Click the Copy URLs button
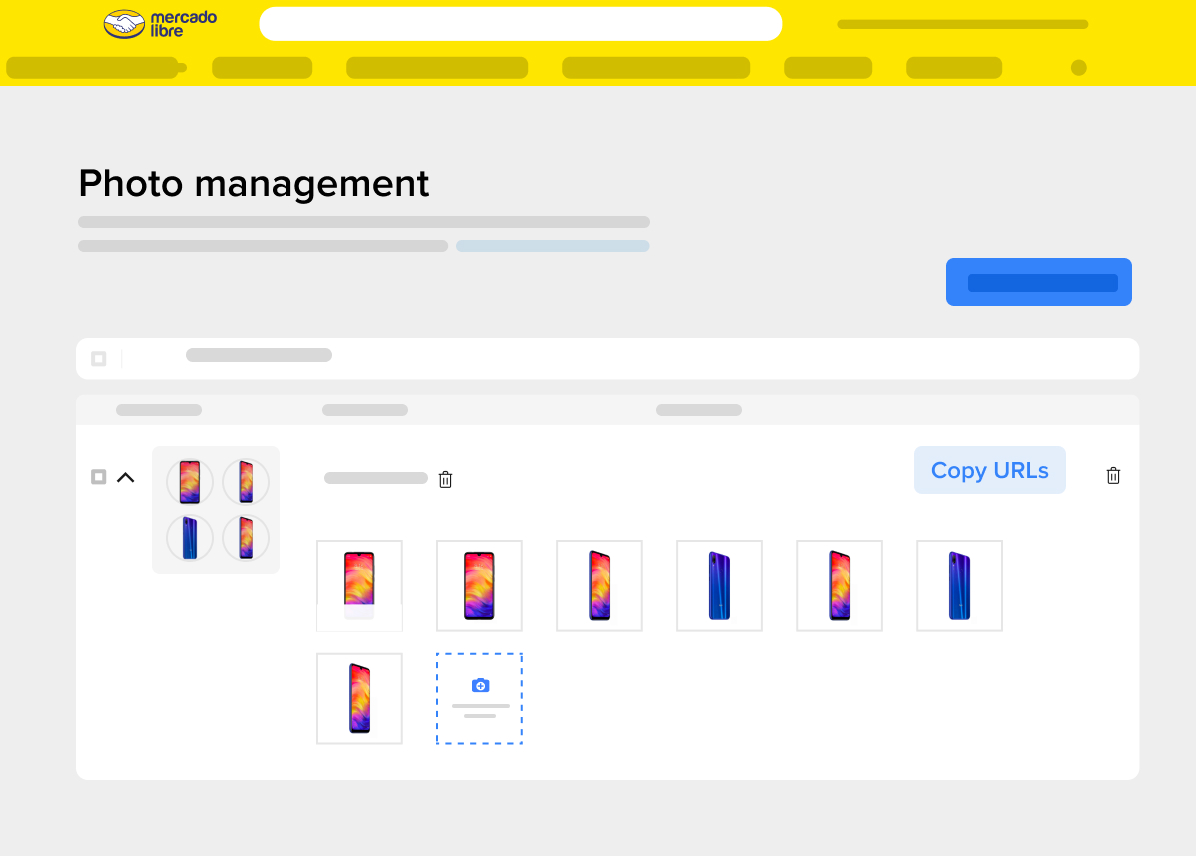Screen dimensions: 1196x856 pos(989,470)
